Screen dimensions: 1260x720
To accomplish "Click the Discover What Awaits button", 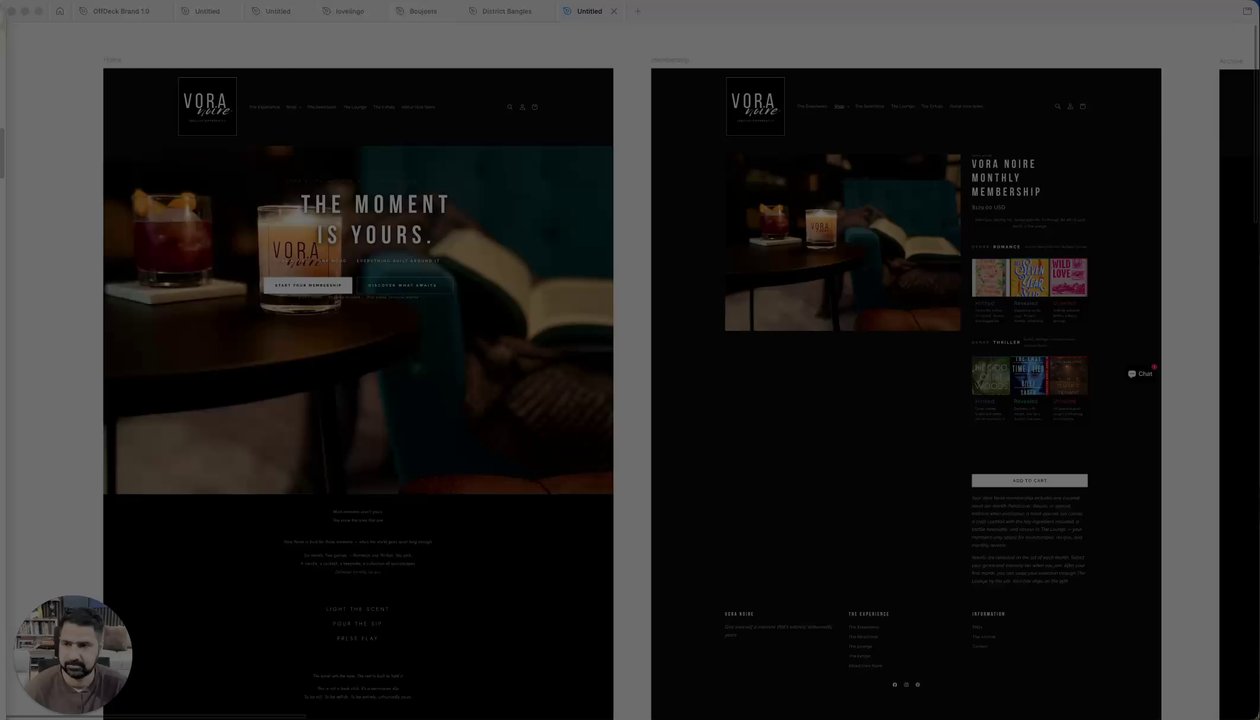I will [402, 285].
